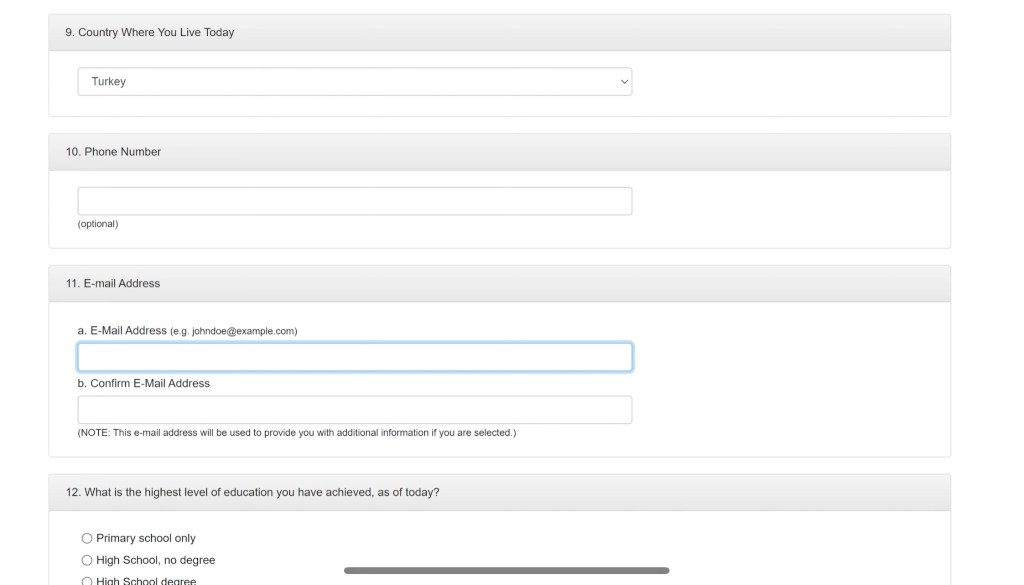Click the Confirm E-Mail Address field
This screenshot has height=585, width=1024.
point(354,410)
